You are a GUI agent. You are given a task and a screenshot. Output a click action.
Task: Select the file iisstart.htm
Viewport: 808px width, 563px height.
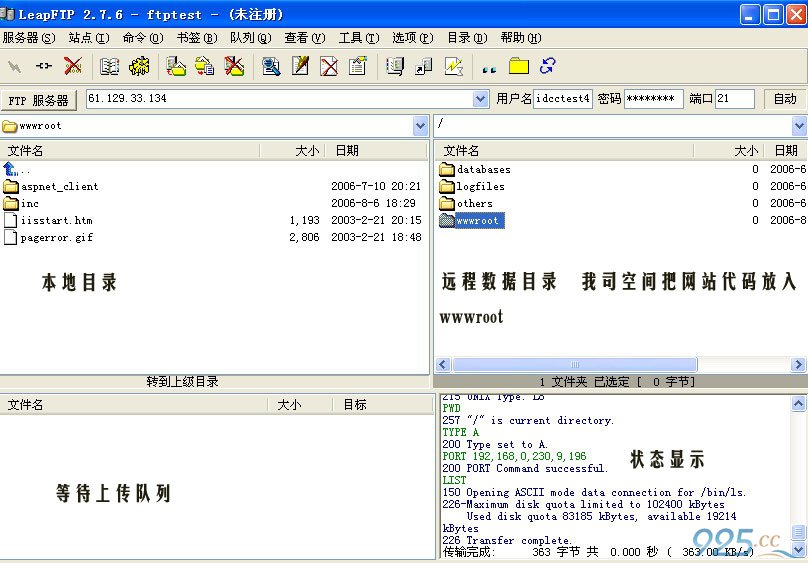[x=56, y=220]
